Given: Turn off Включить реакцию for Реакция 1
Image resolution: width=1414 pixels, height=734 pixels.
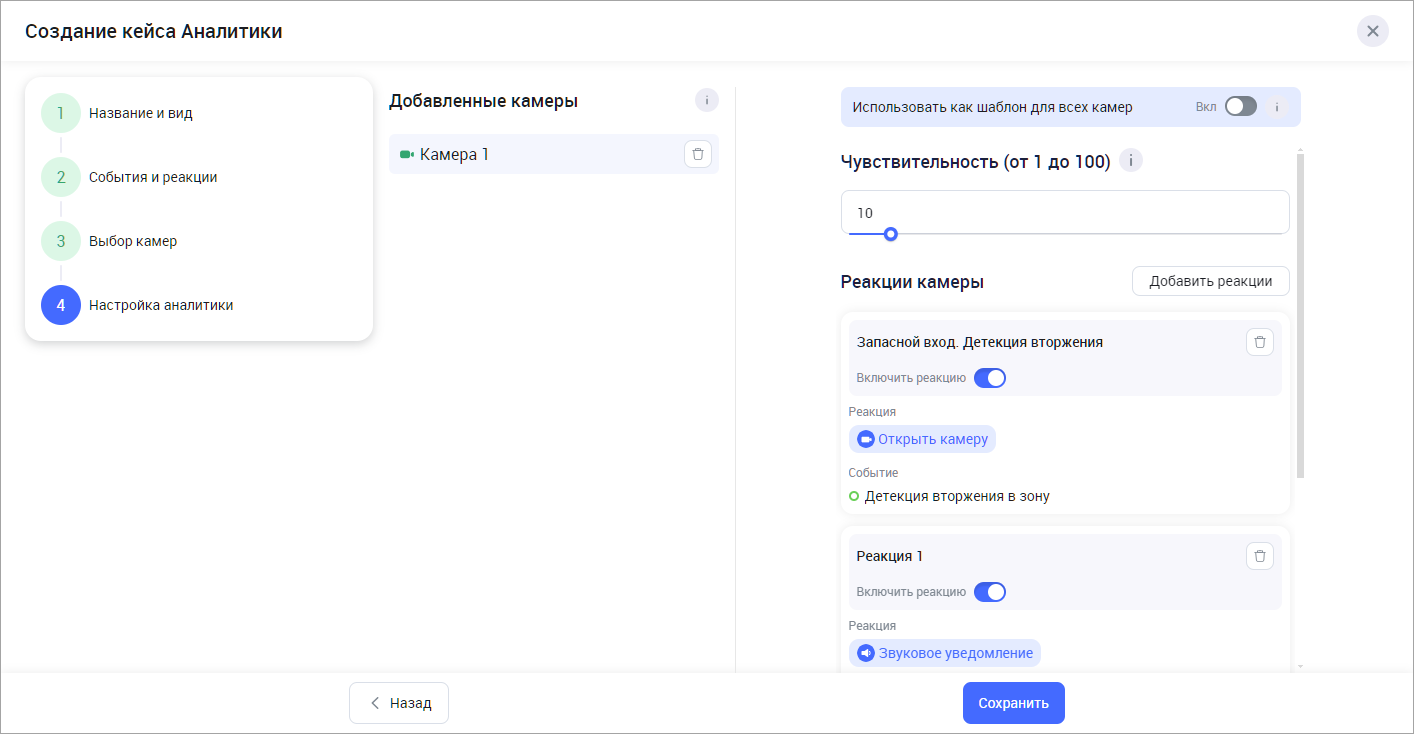Looking at the screenshot, I should (989, 592).
